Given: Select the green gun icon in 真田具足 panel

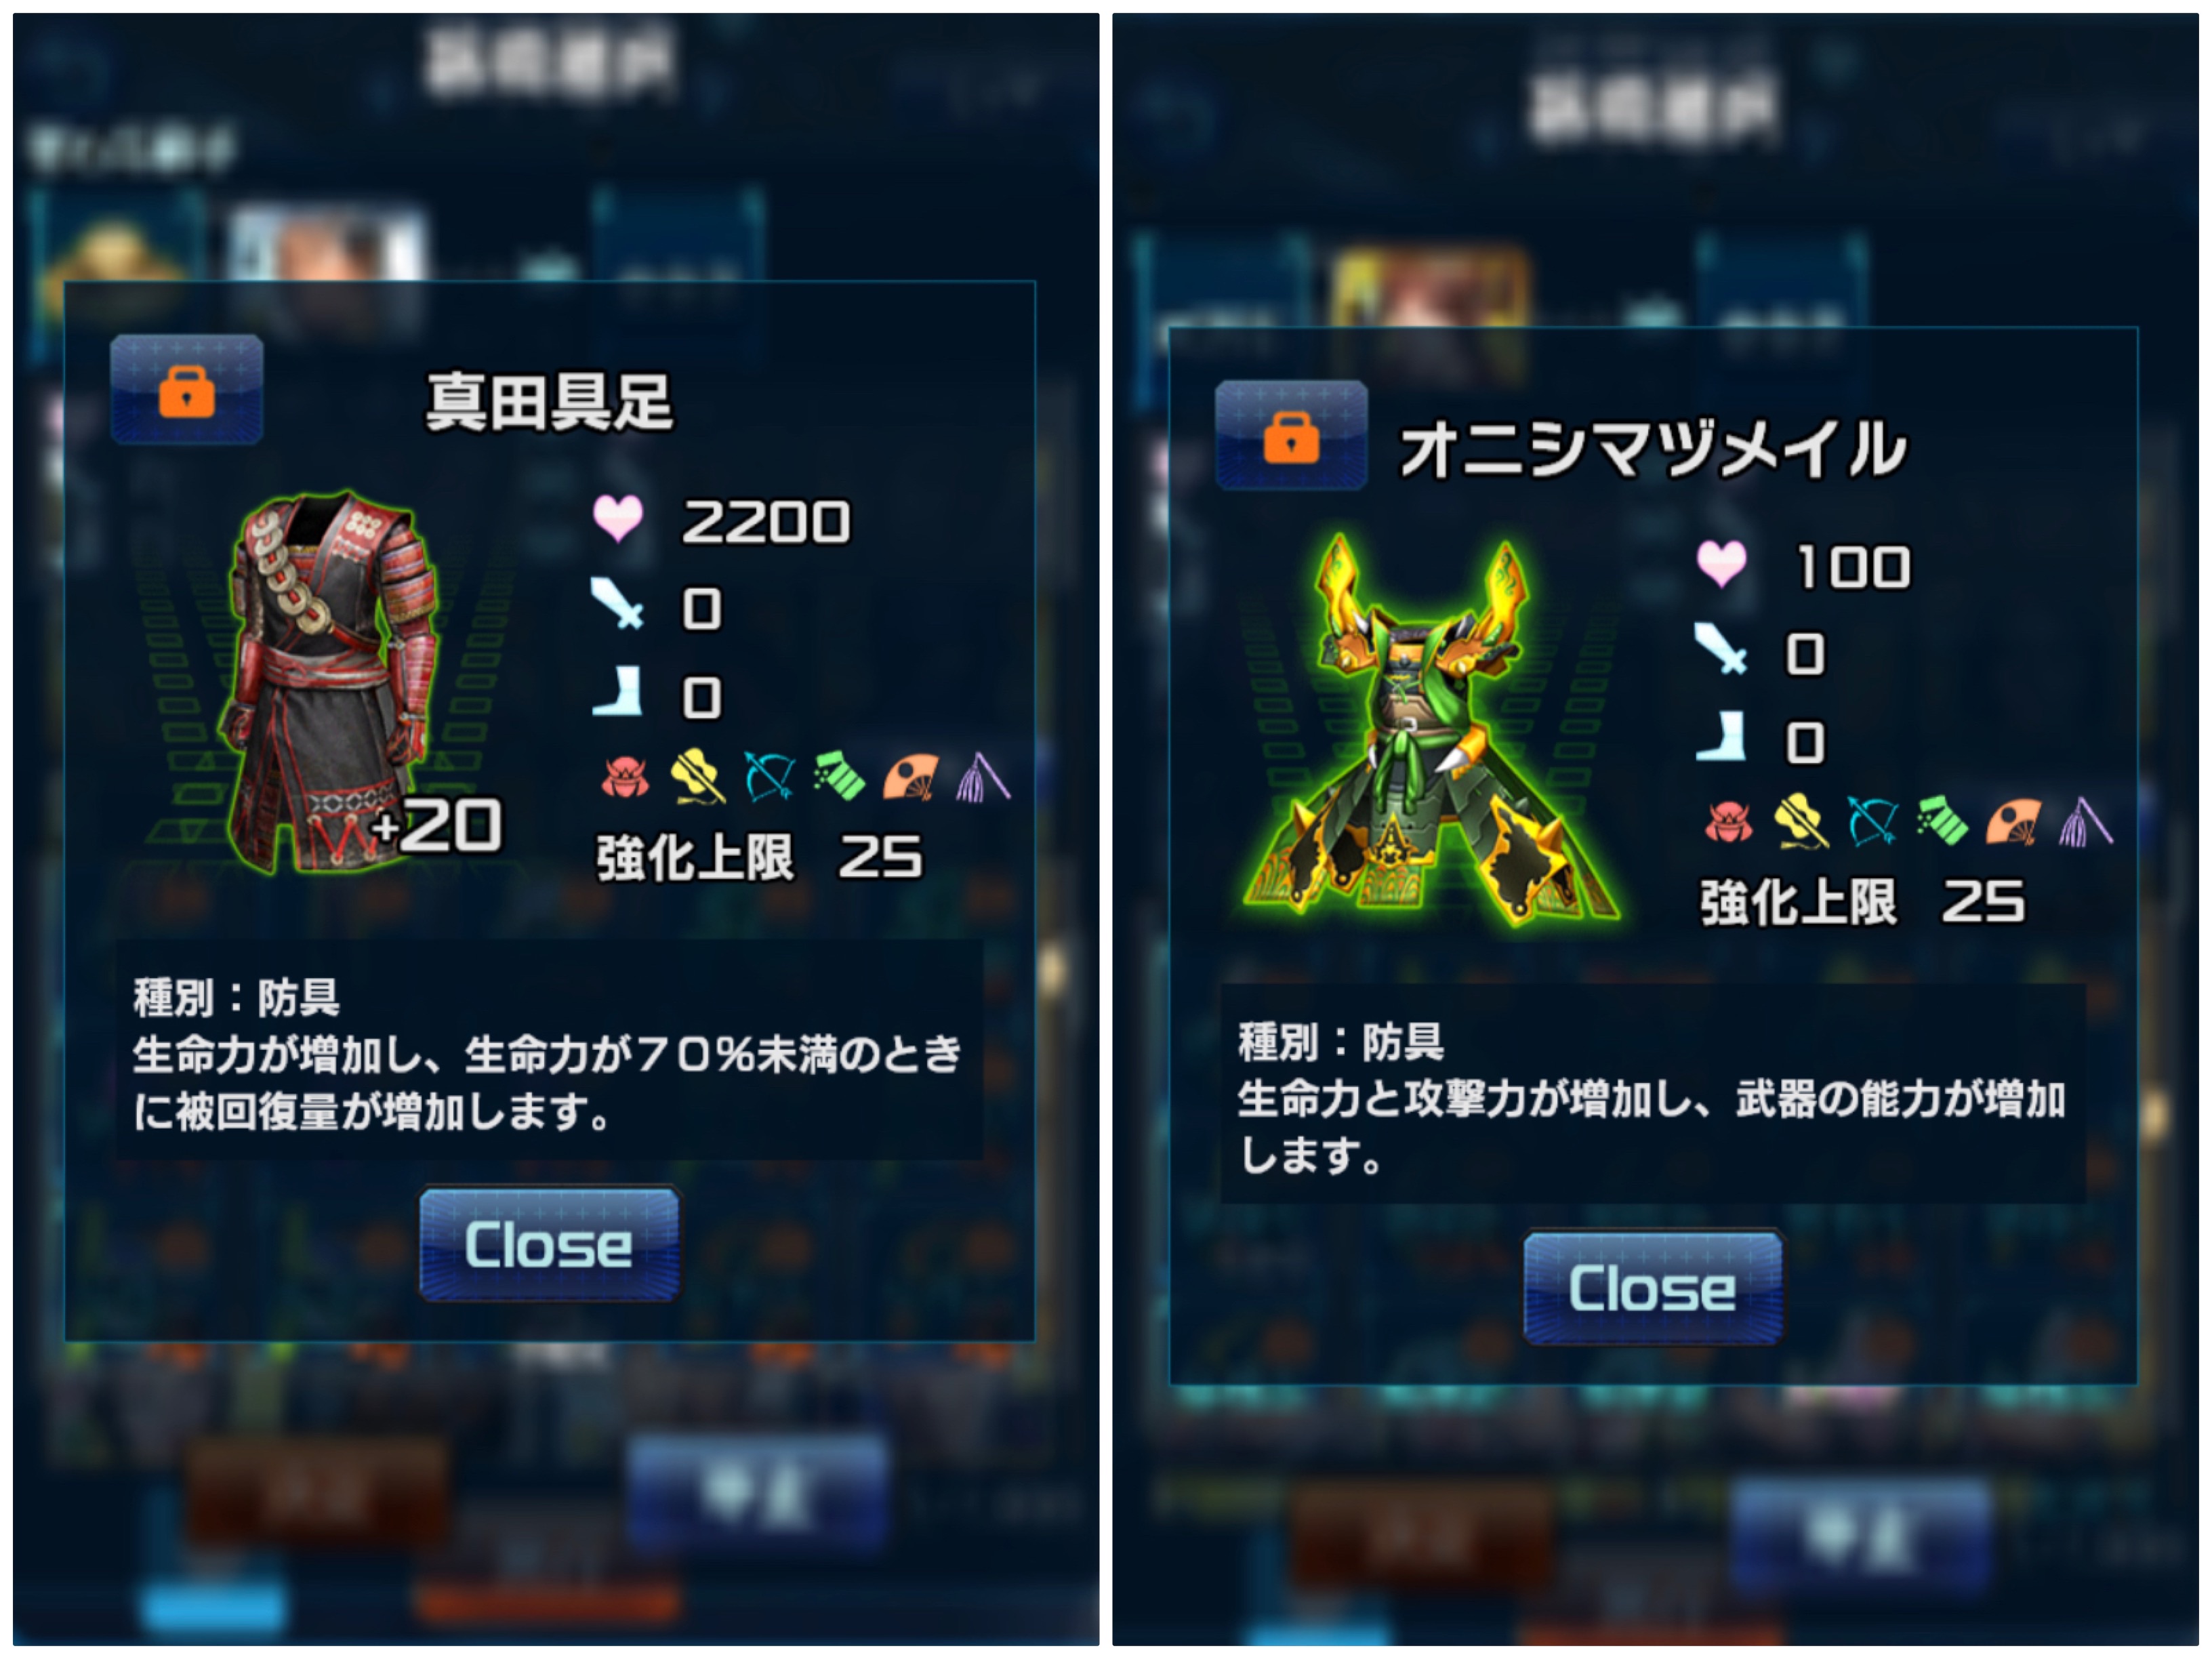Looking at the screenshot, I should click(839, 777).
